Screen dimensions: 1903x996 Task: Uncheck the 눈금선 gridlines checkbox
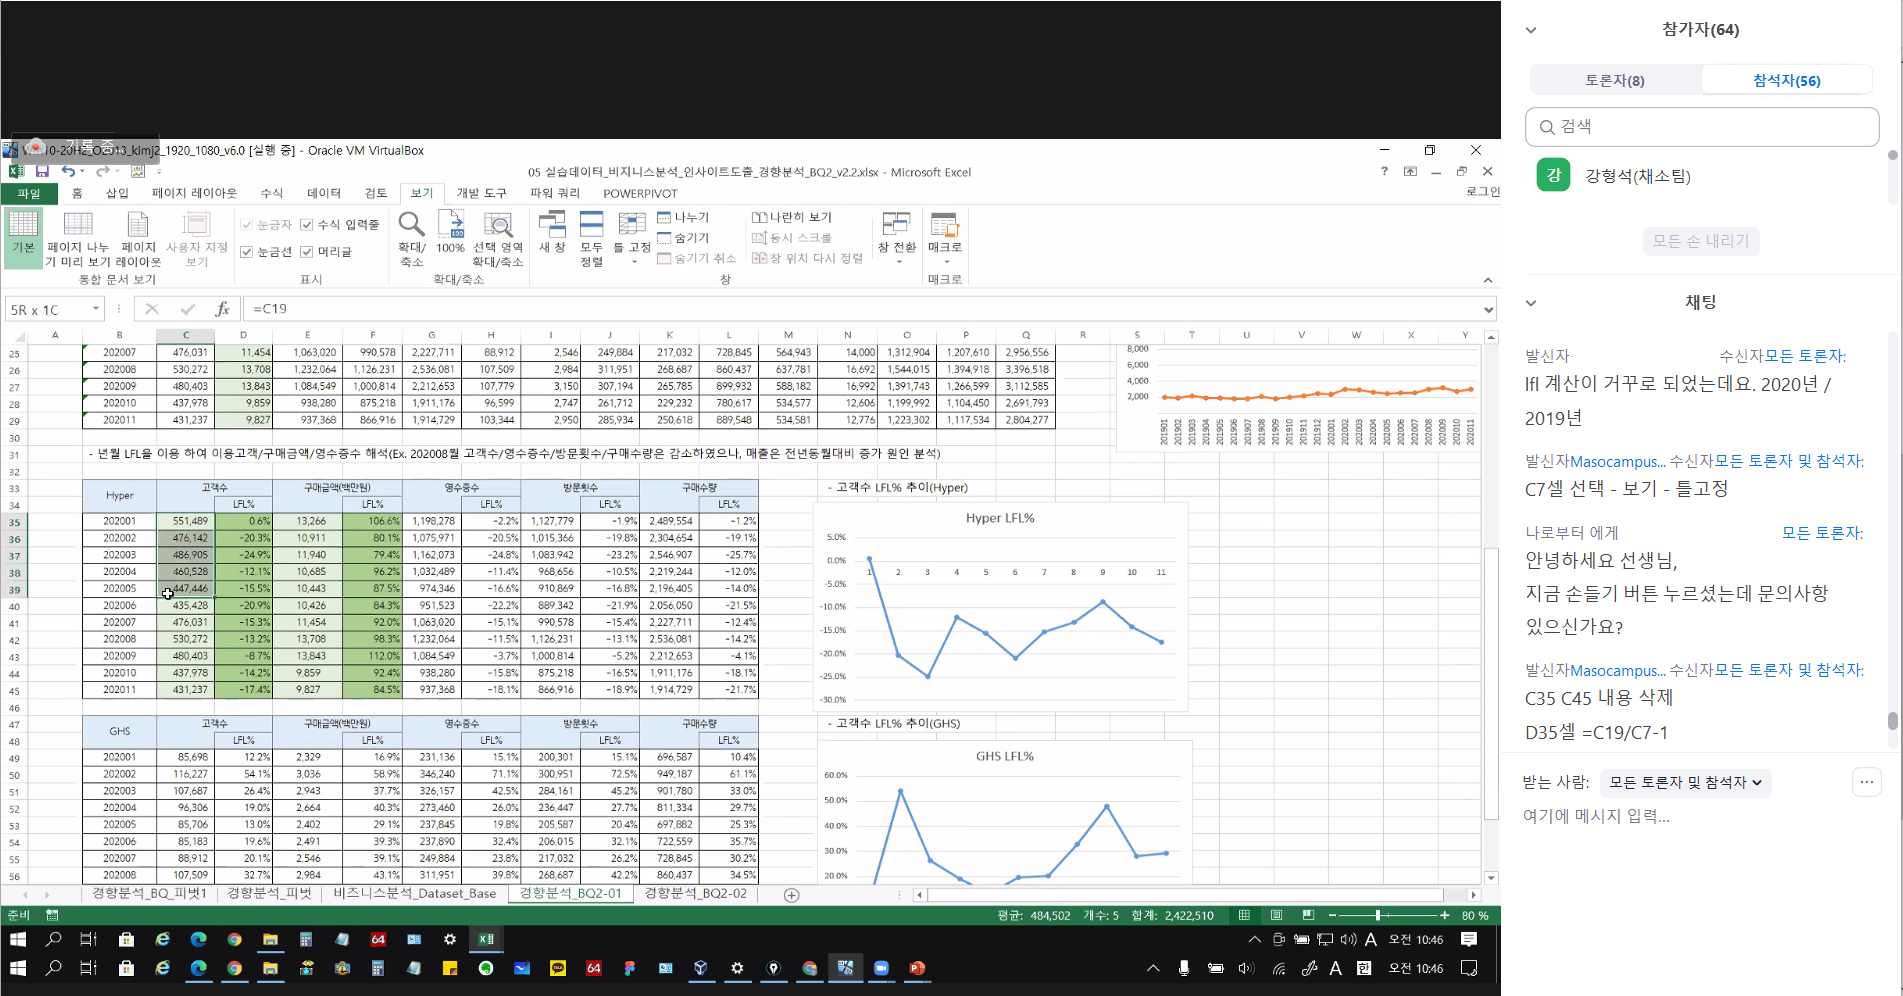[247, 252]
